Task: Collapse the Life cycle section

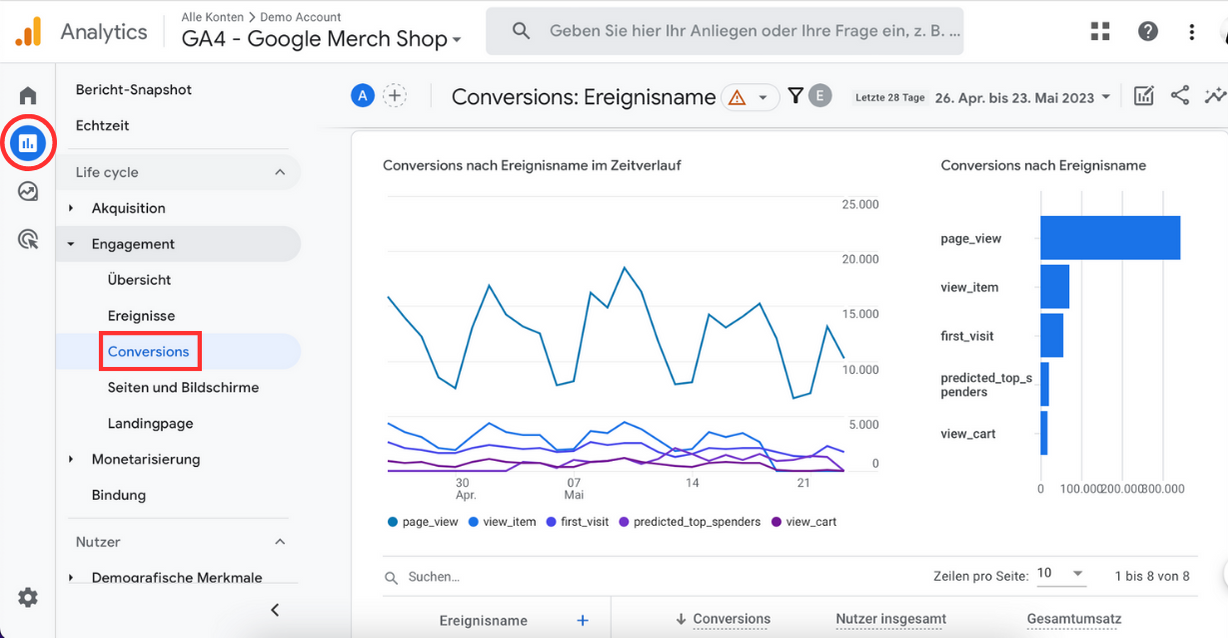Action: coord(280,172)
